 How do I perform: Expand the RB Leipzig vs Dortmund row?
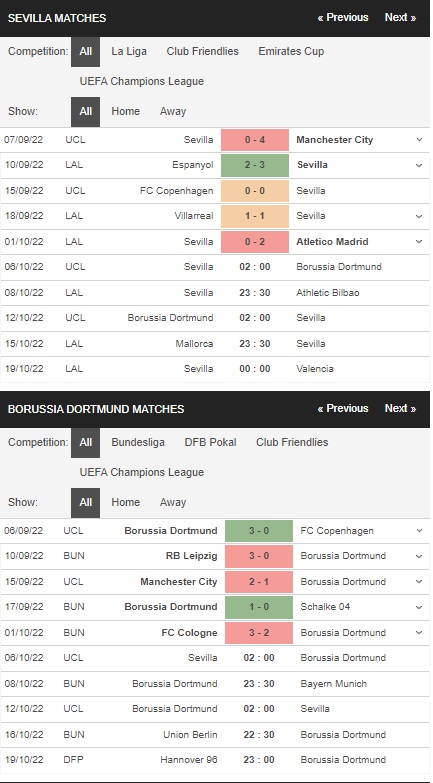(x=420, y=556)
